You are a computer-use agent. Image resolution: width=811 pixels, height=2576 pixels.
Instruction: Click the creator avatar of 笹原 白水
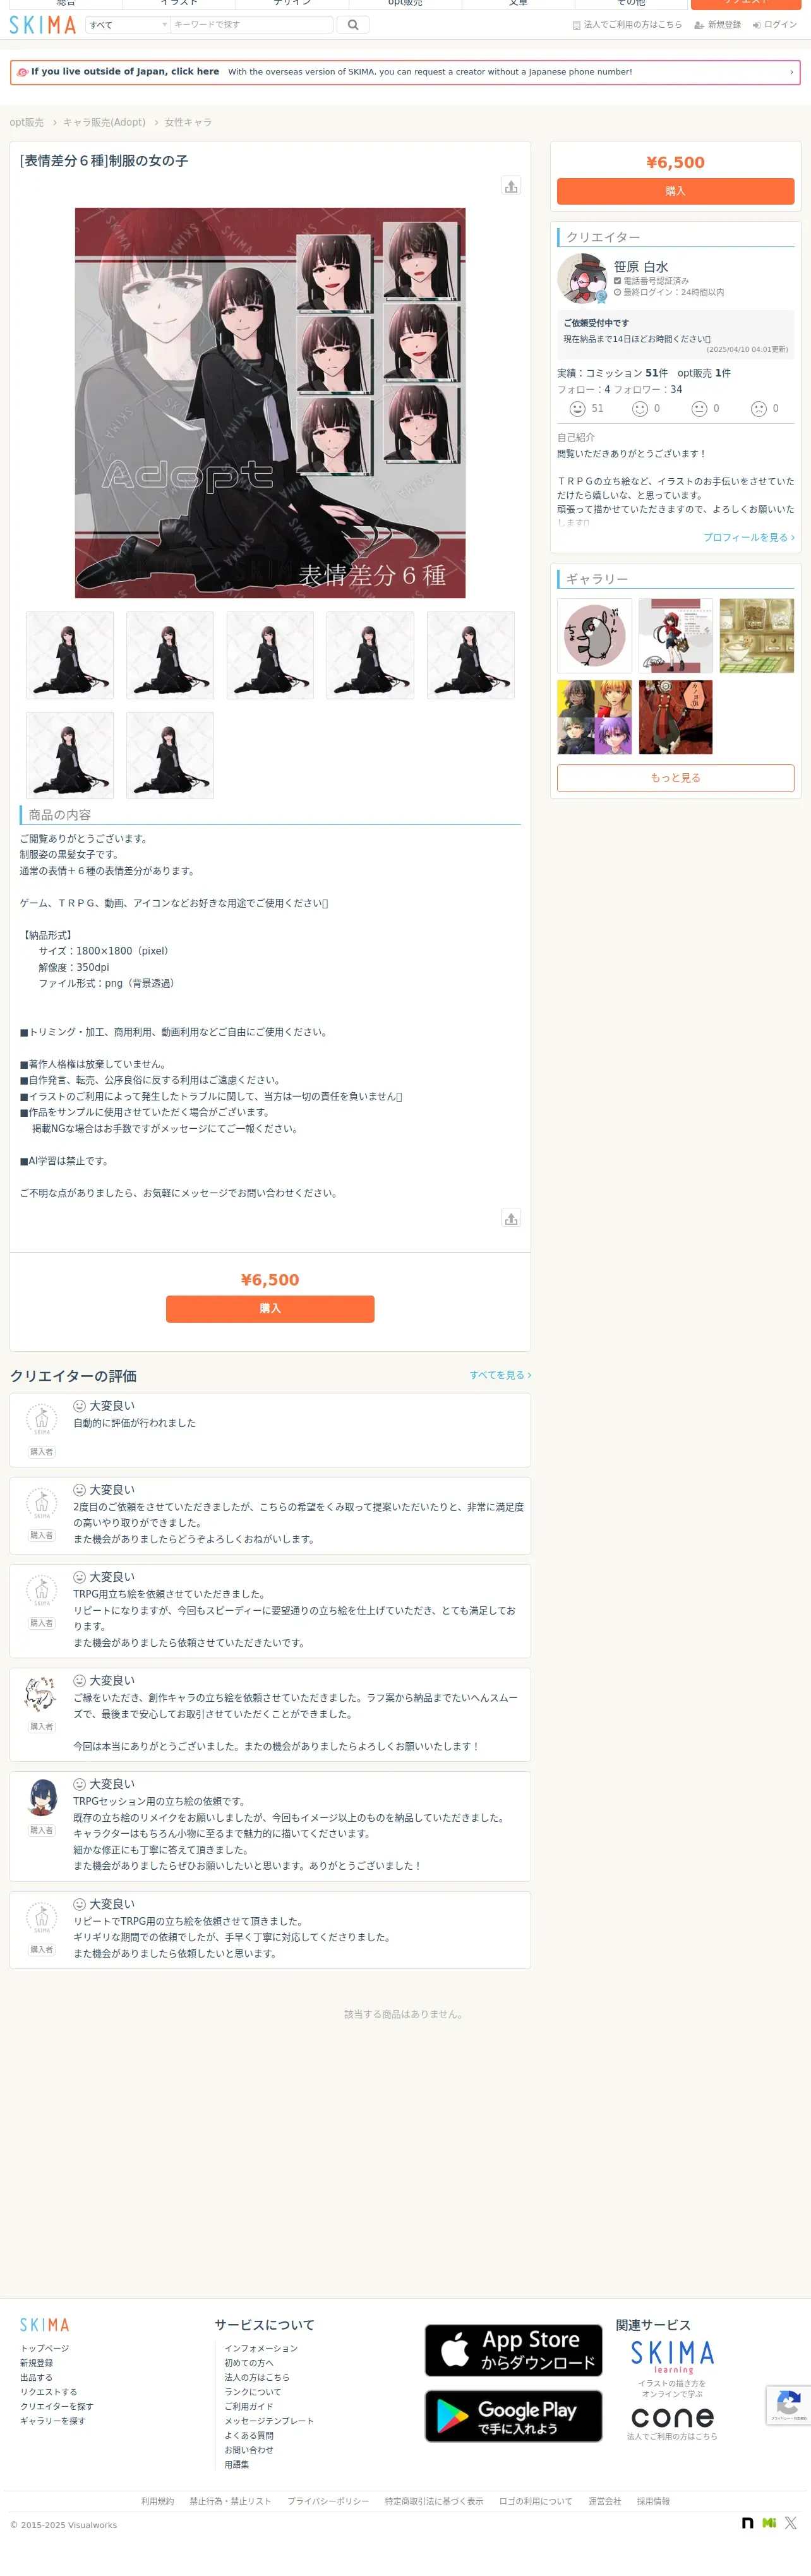pyautogui.click(x=582, y=278)
